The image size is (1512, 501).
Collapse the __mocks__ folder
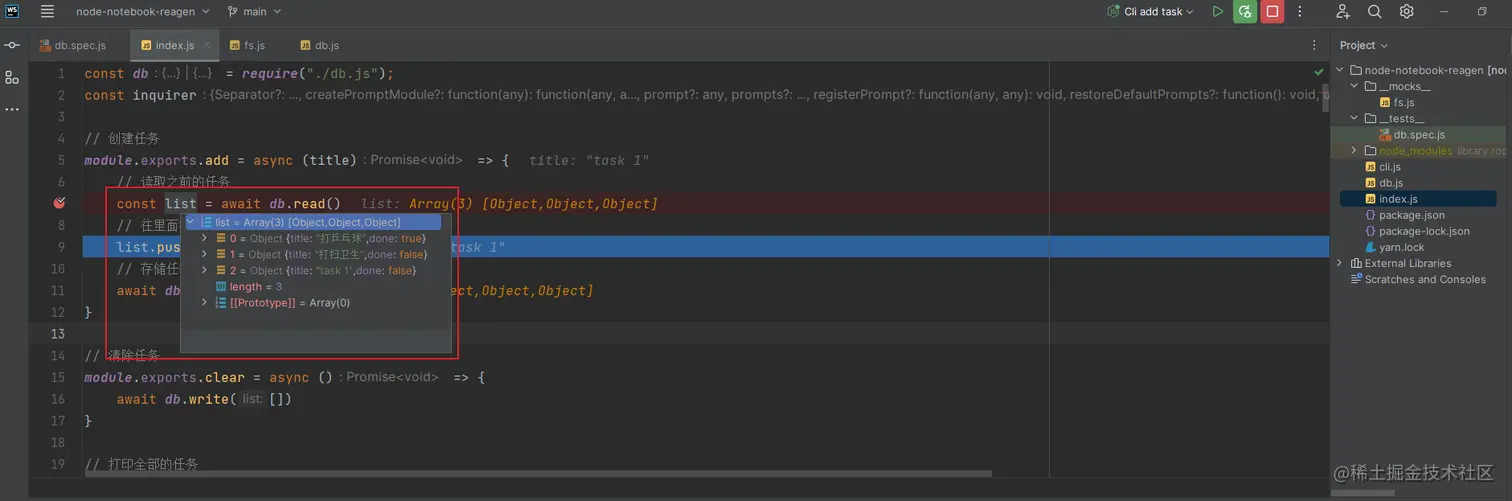[1355, 86]
